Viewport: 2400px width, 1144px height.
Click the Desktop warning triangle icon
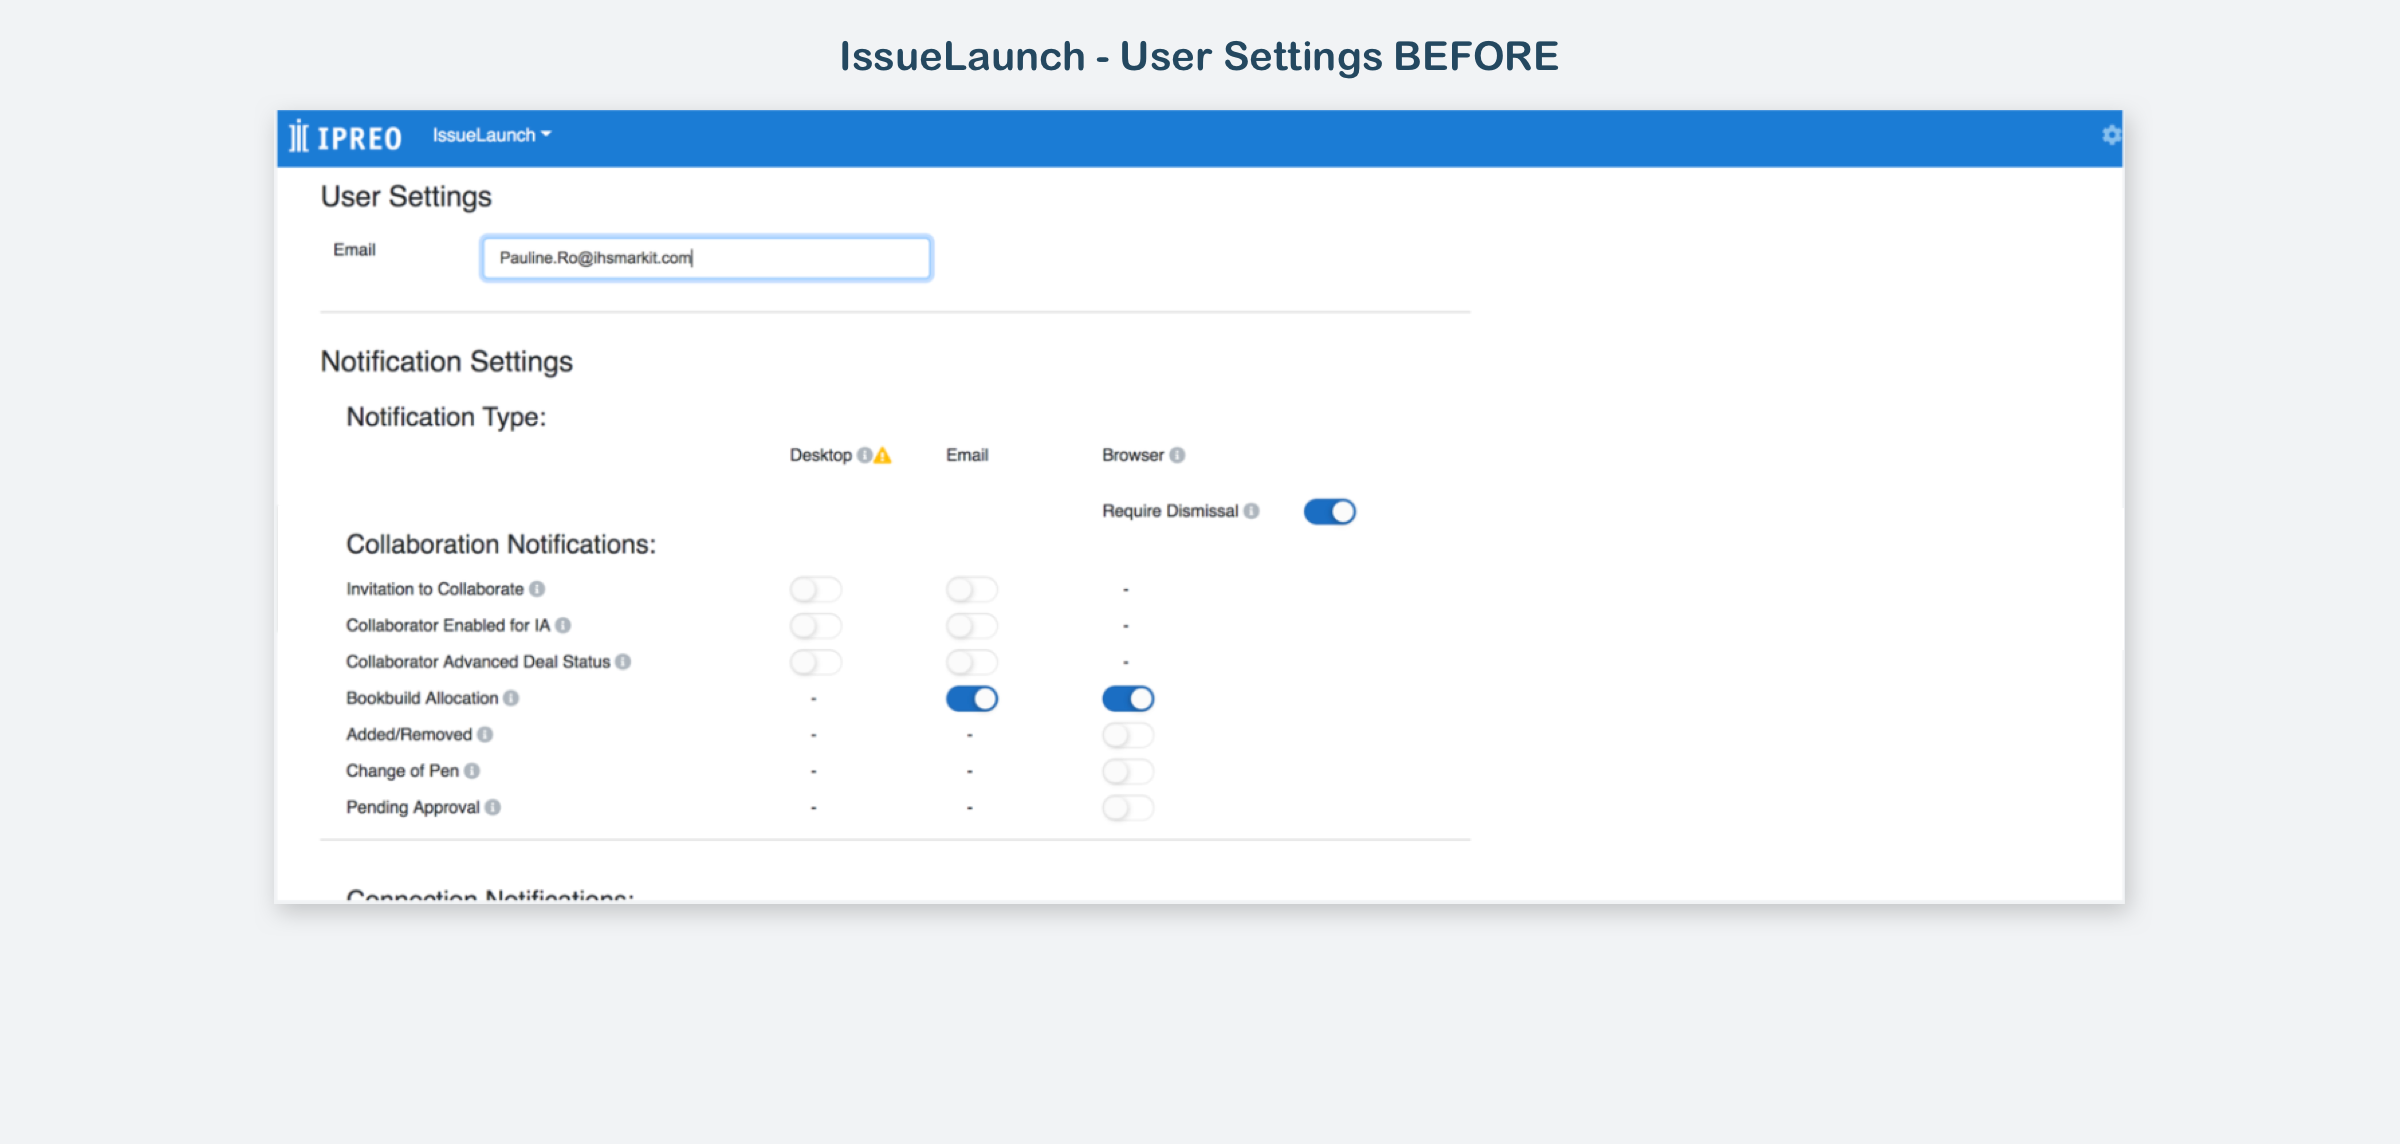coord(882,455)
